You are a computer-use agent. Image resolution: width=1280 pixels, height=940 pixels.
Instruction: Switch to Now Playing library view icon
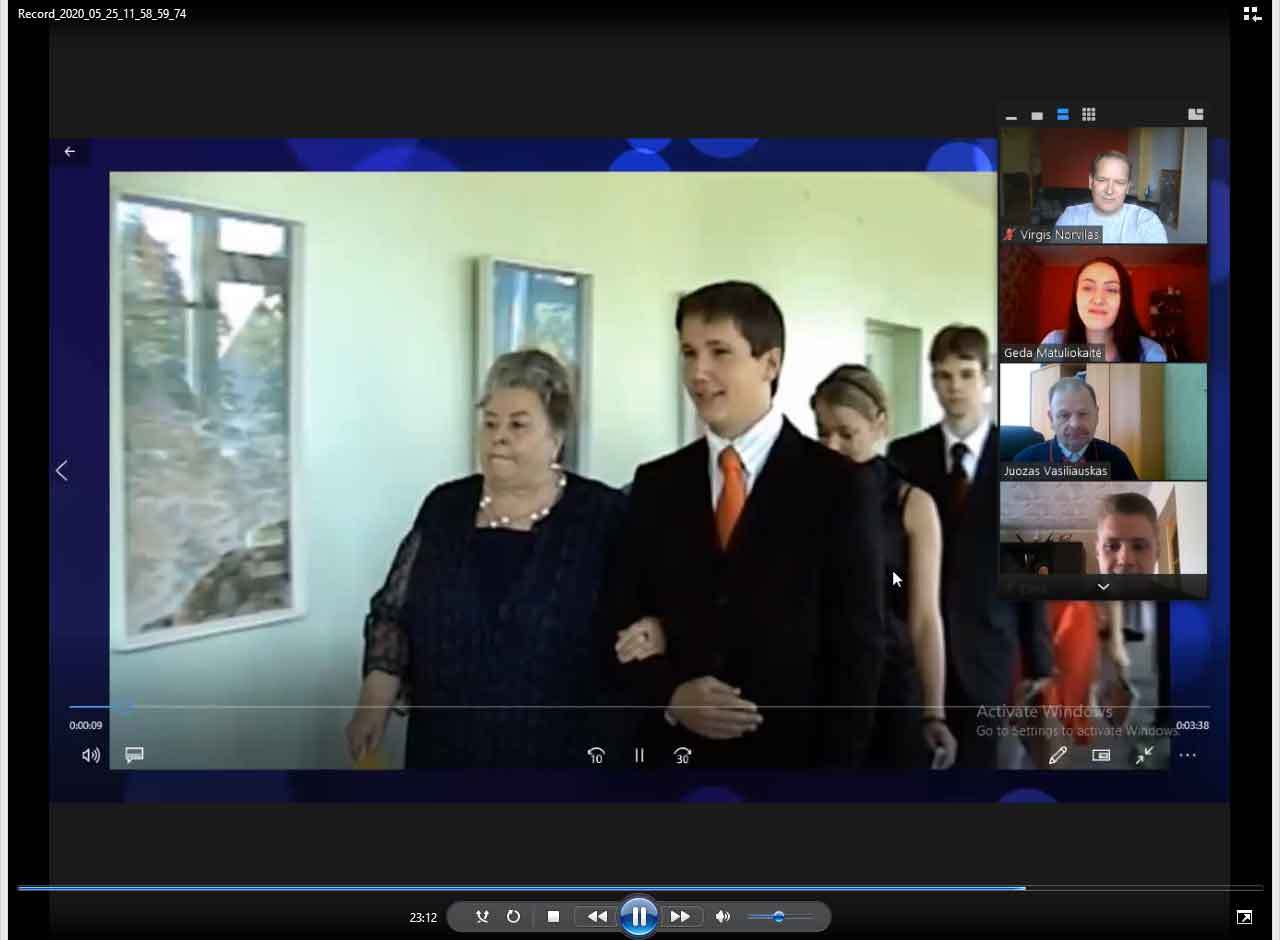pyautogui.click(x=1251, y=14)
